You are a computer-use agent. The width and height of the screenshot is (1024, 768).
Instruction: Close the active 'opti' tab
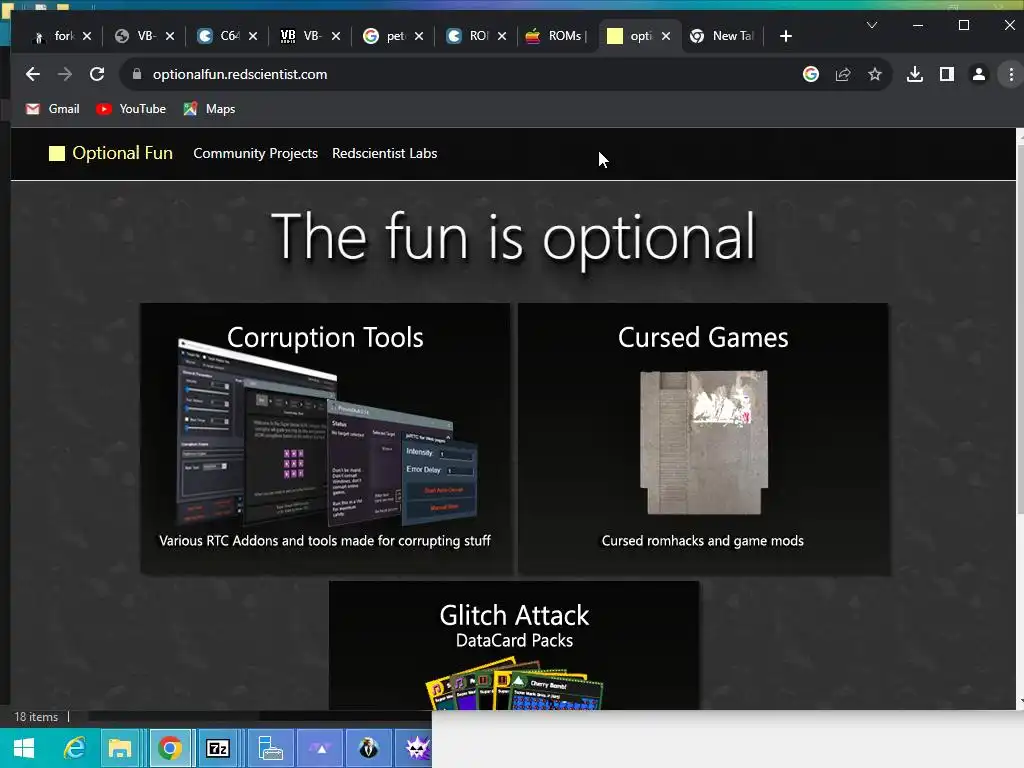(665, 36)
